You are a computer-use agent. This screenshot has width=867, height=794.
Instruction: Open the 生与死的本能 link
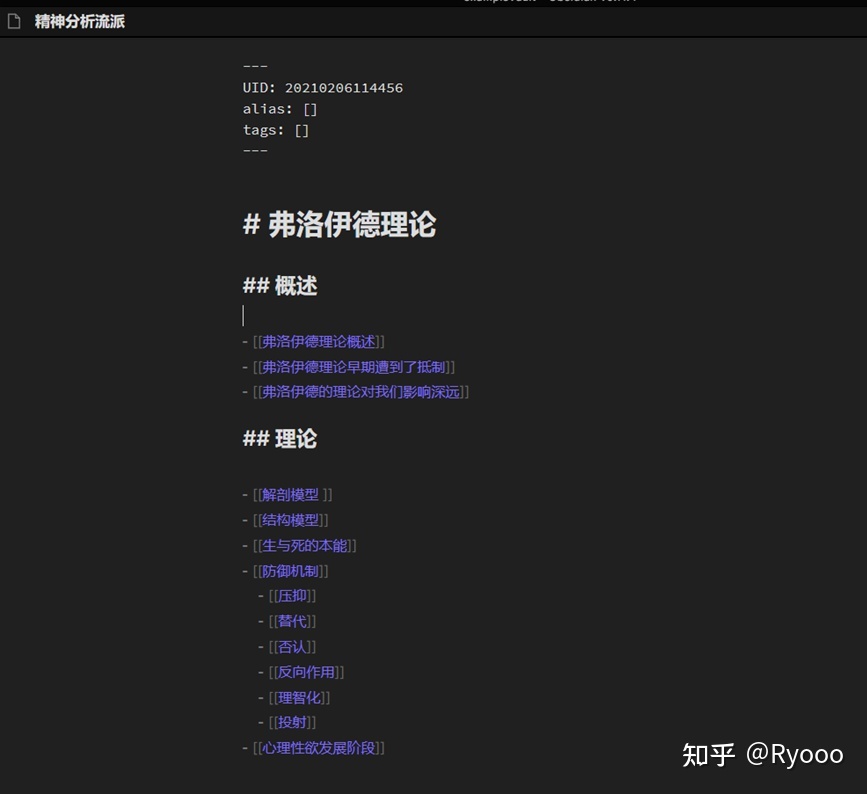(305, 546)
